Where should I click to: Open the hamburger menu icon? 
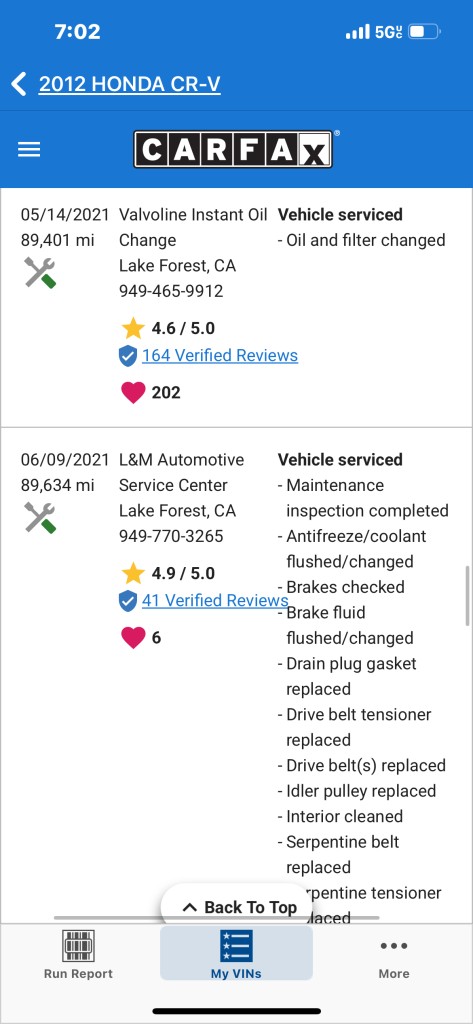pos(29,150)
